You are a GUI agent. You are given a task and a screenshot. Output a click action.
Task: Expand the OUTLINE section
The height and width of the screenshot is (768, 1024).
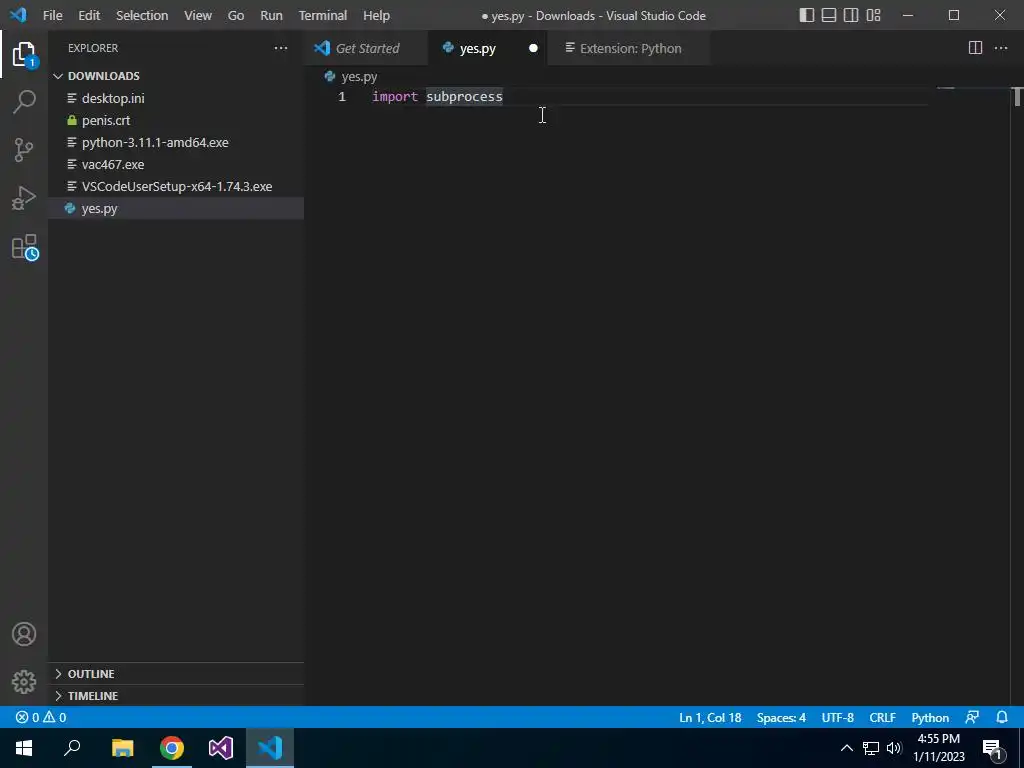coord(176,673)
